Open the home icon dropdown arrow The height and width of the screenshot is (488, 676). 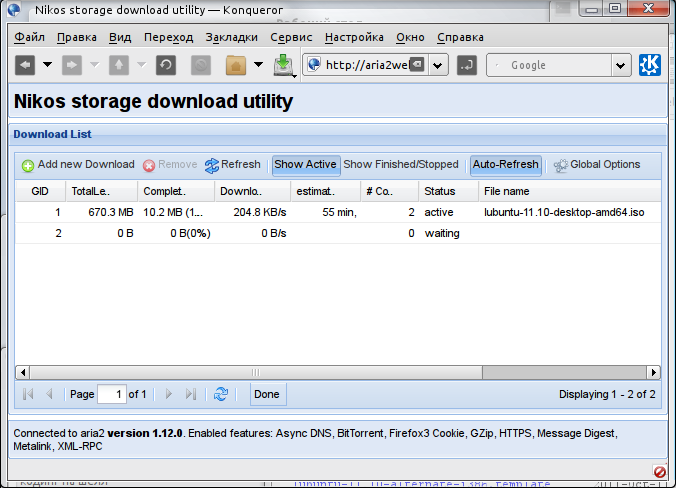click(258, 65)
